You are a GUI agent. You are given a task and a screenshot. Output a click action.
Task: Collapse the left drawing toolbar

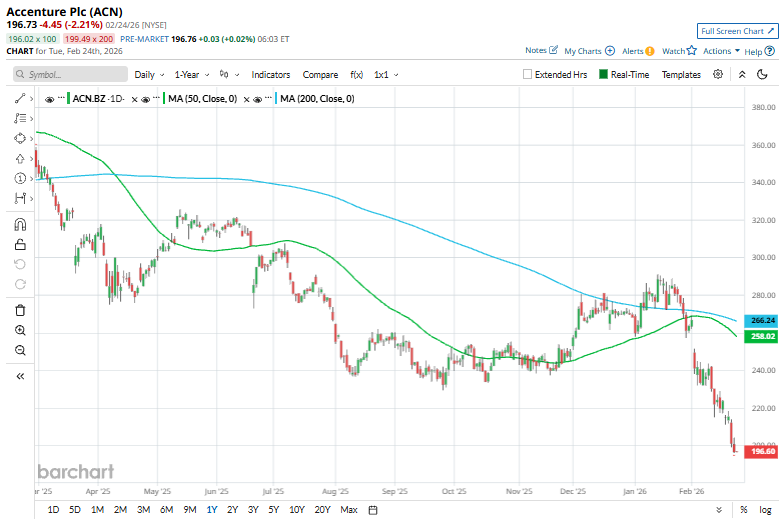point(20,376)
